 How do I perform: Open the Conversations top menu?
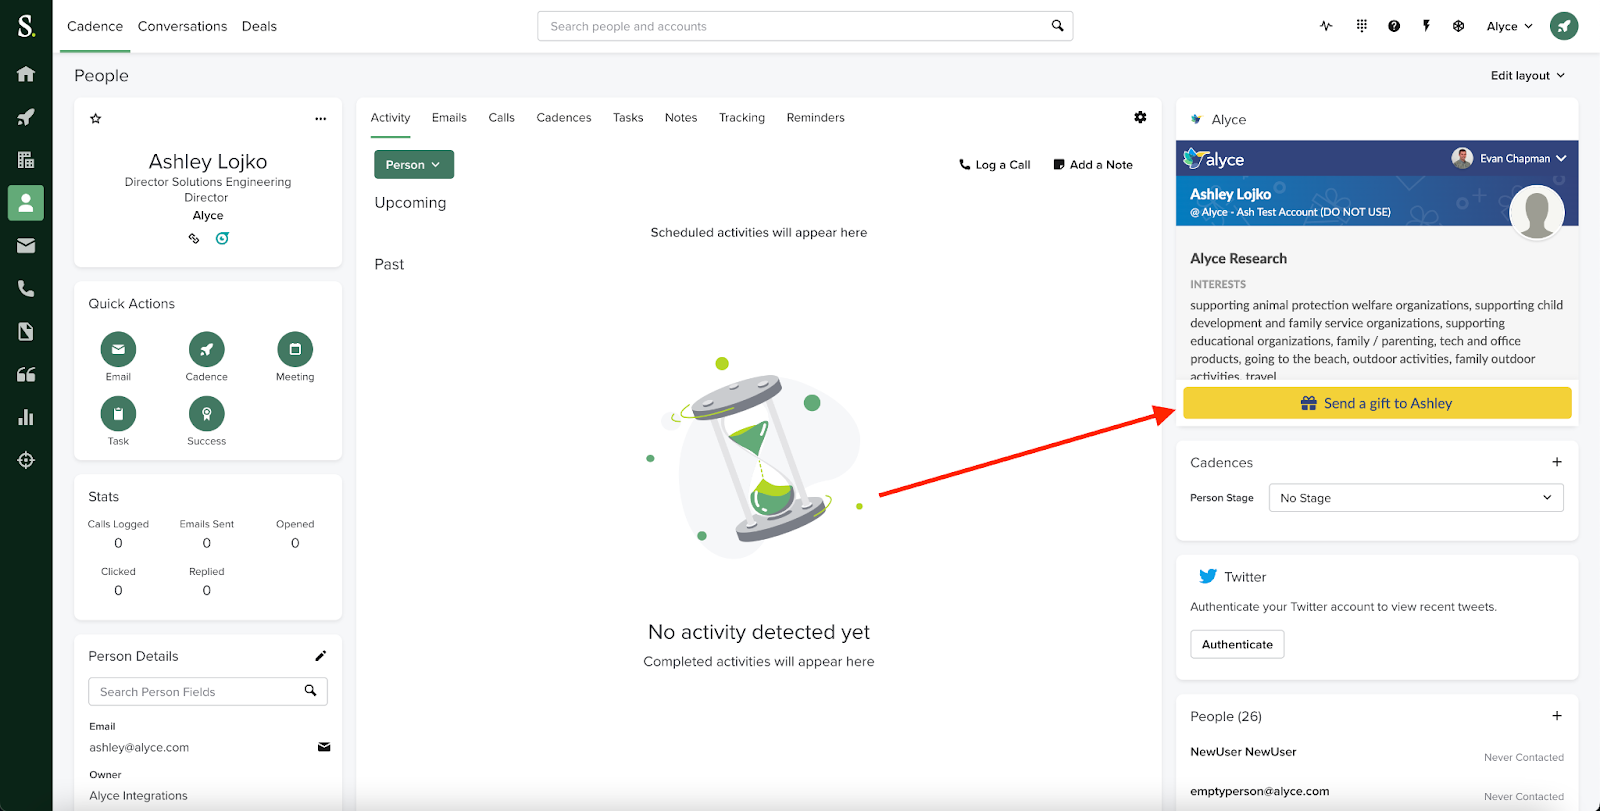pyautogui.click(x=183, y=26)
